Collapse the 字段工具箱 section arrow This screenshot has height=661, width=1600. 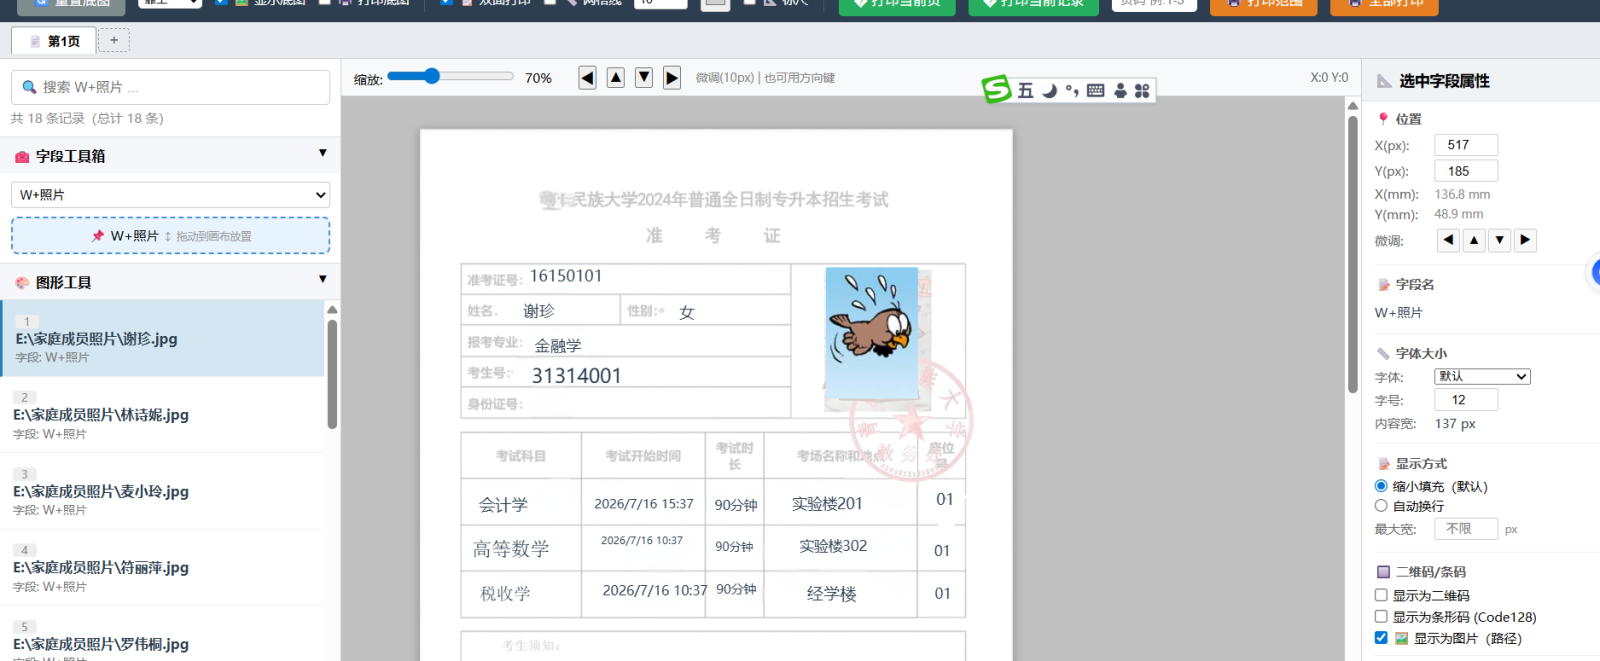point(322,153)
